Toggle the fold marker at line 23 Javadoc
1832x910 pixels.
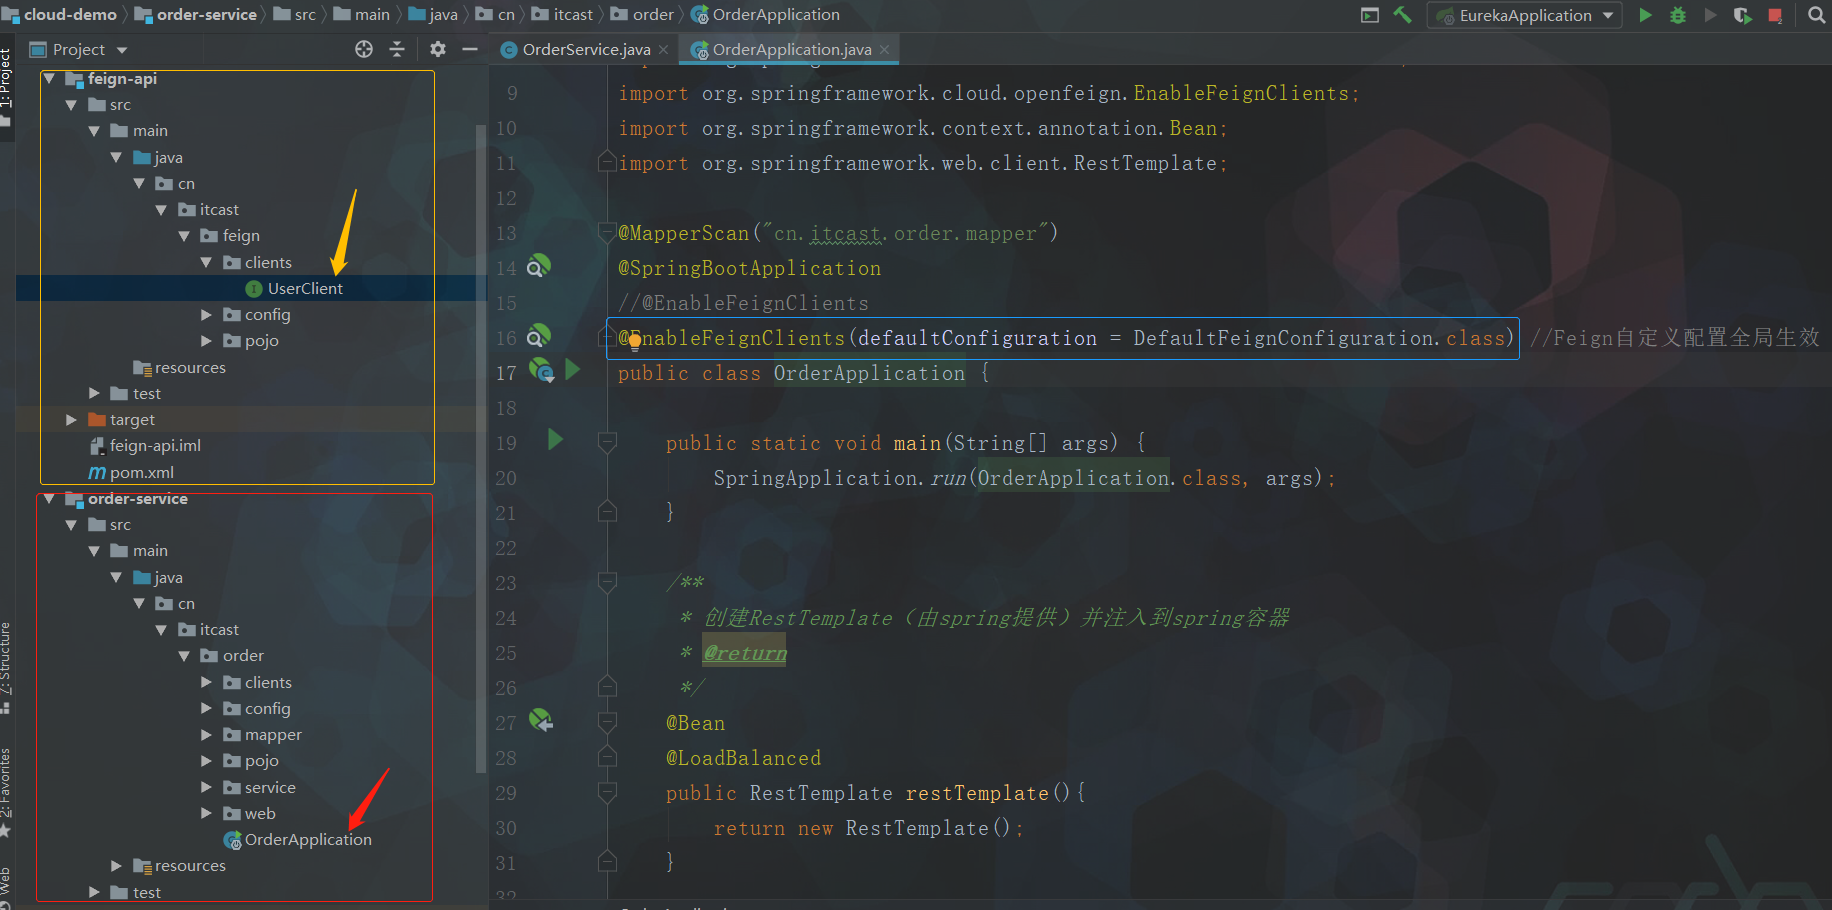point(607,581)
